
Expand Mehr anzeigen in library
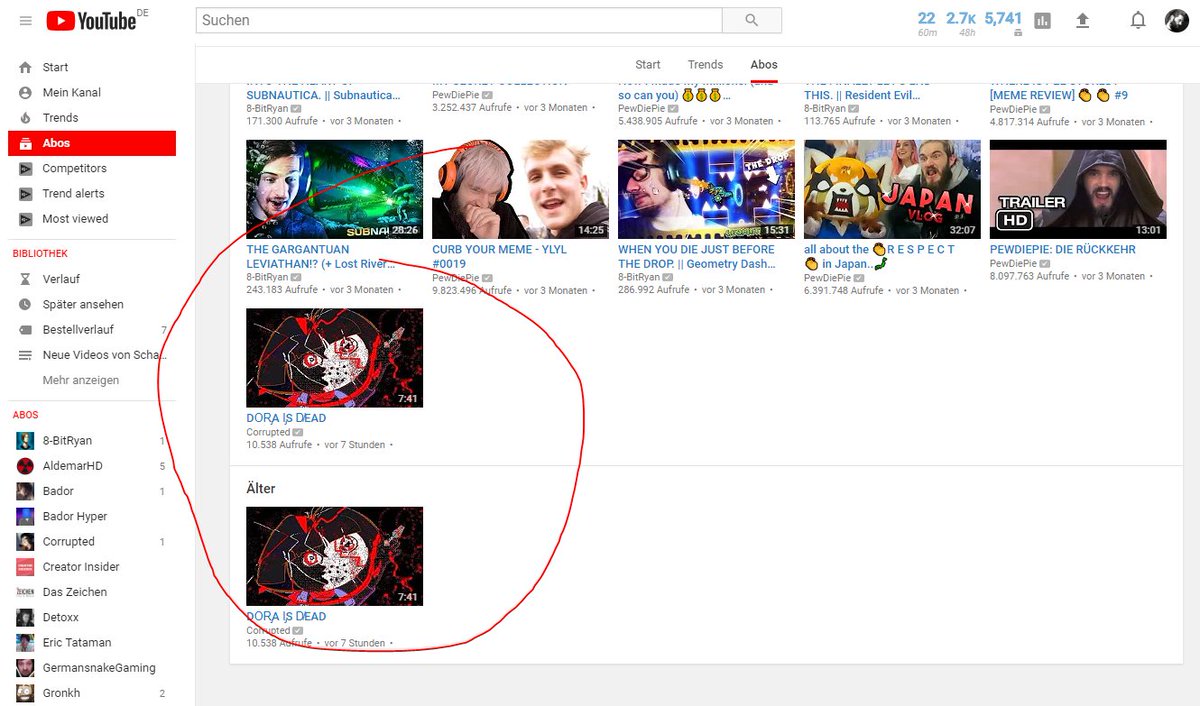[81, 380]
